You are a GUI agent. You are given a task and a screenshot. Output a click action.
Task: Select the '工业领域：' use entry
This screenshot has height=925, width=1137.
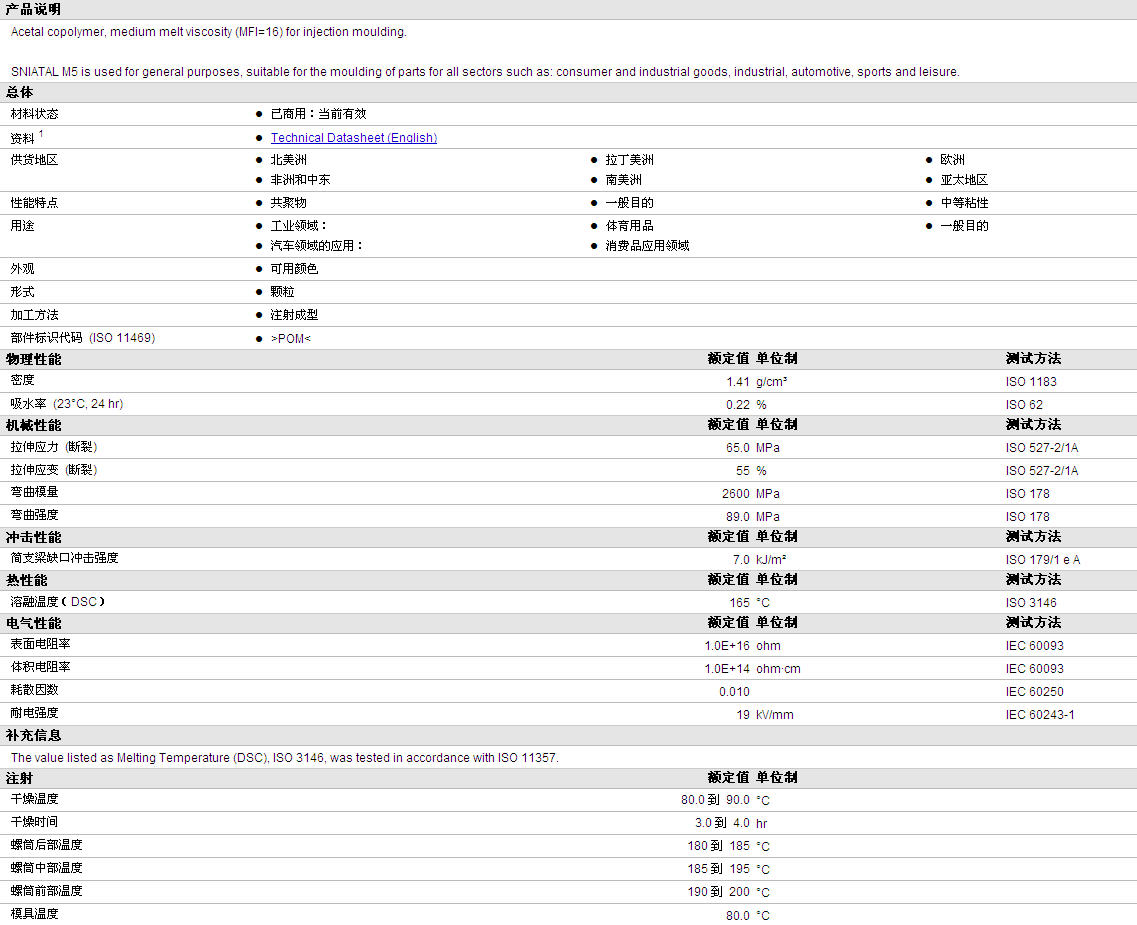[299, 226]
